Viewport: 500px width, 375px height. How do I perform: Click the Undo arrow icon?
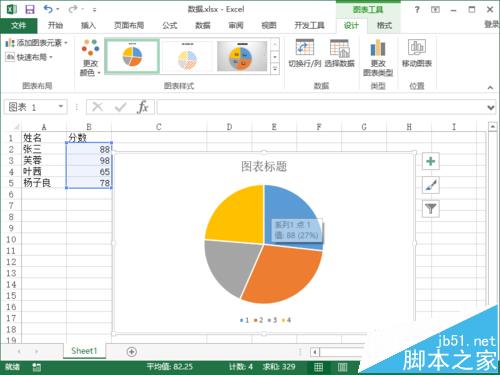pyautogui.click(x=48, y=9)
